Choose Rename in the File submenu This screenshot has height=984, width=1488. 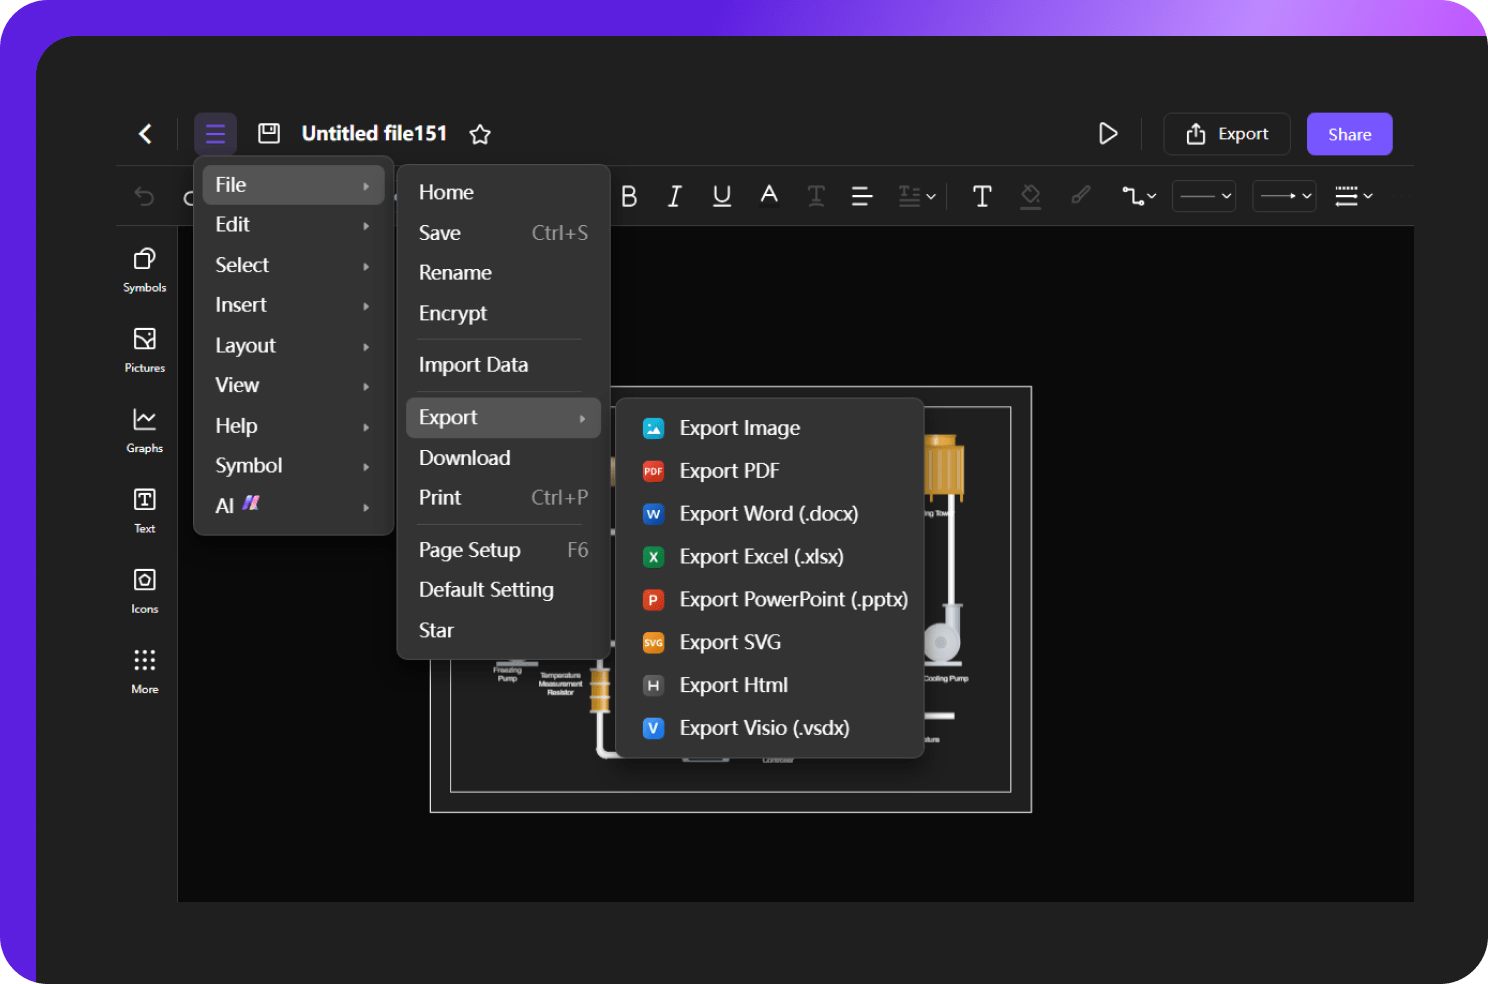click(503, 273)
